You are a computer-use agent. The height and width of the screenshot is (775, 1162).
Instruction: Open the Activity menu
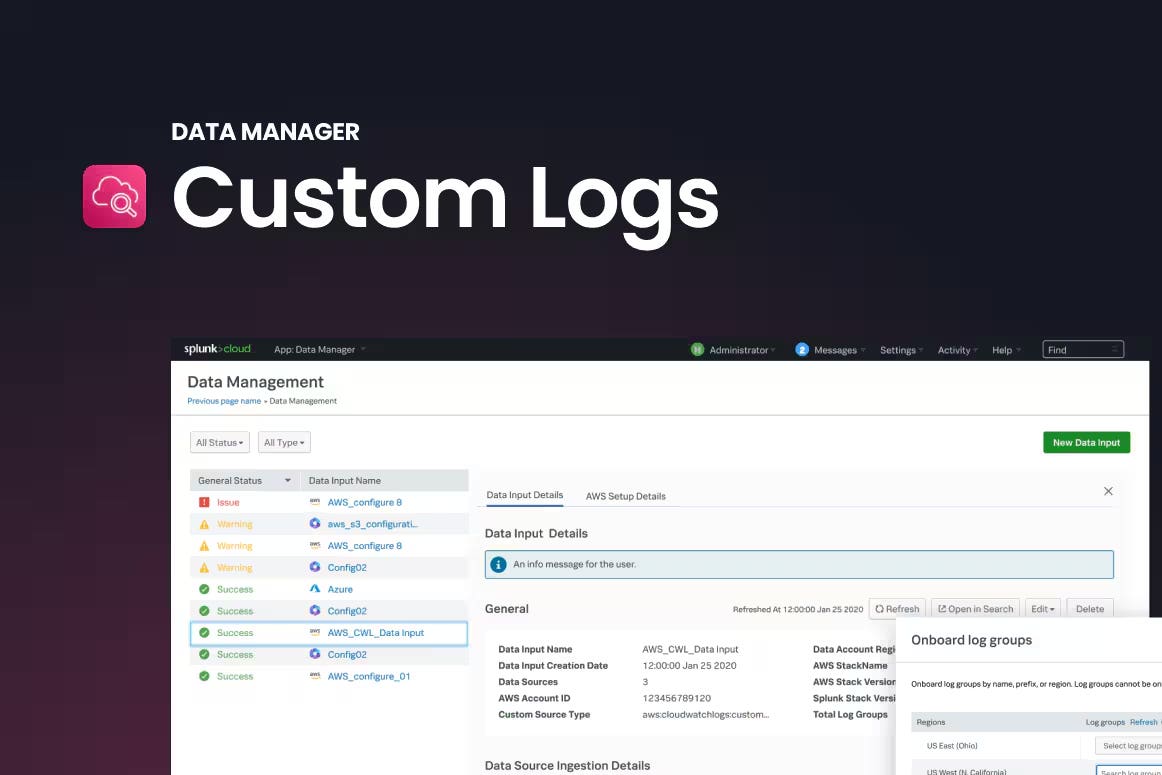957,350
